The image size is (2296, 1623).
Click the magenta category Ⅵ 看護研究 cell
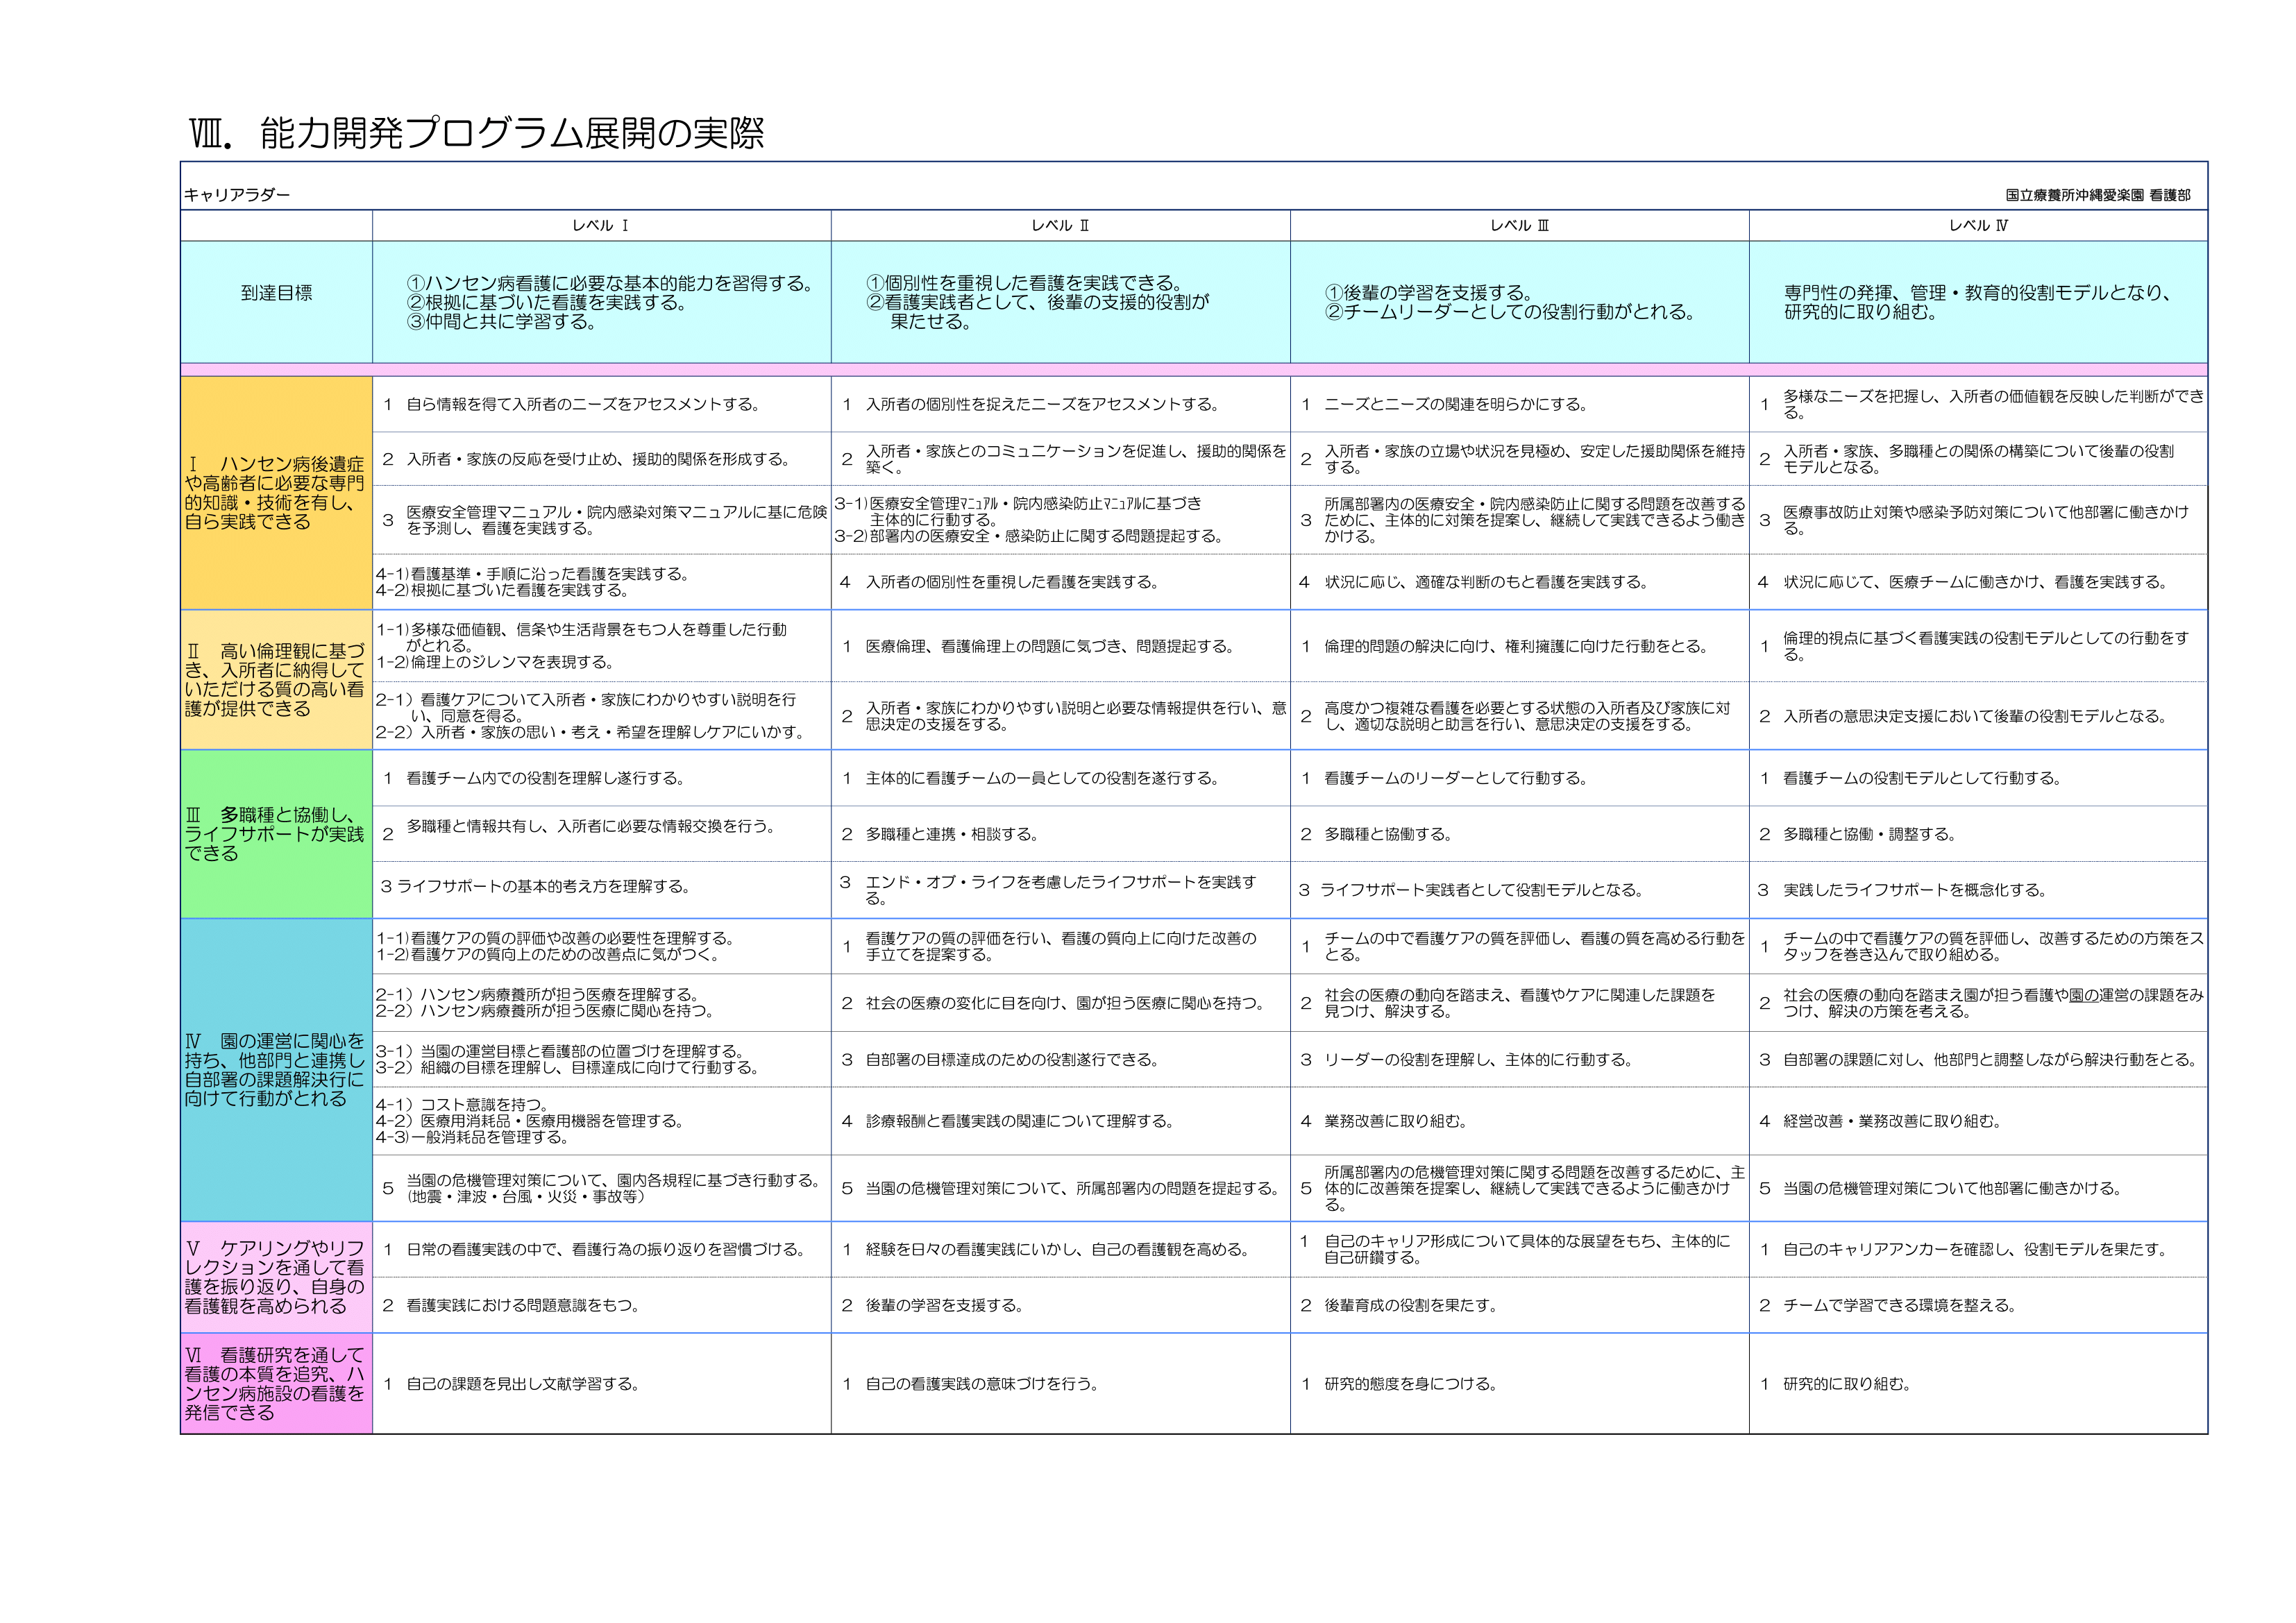275,1384
